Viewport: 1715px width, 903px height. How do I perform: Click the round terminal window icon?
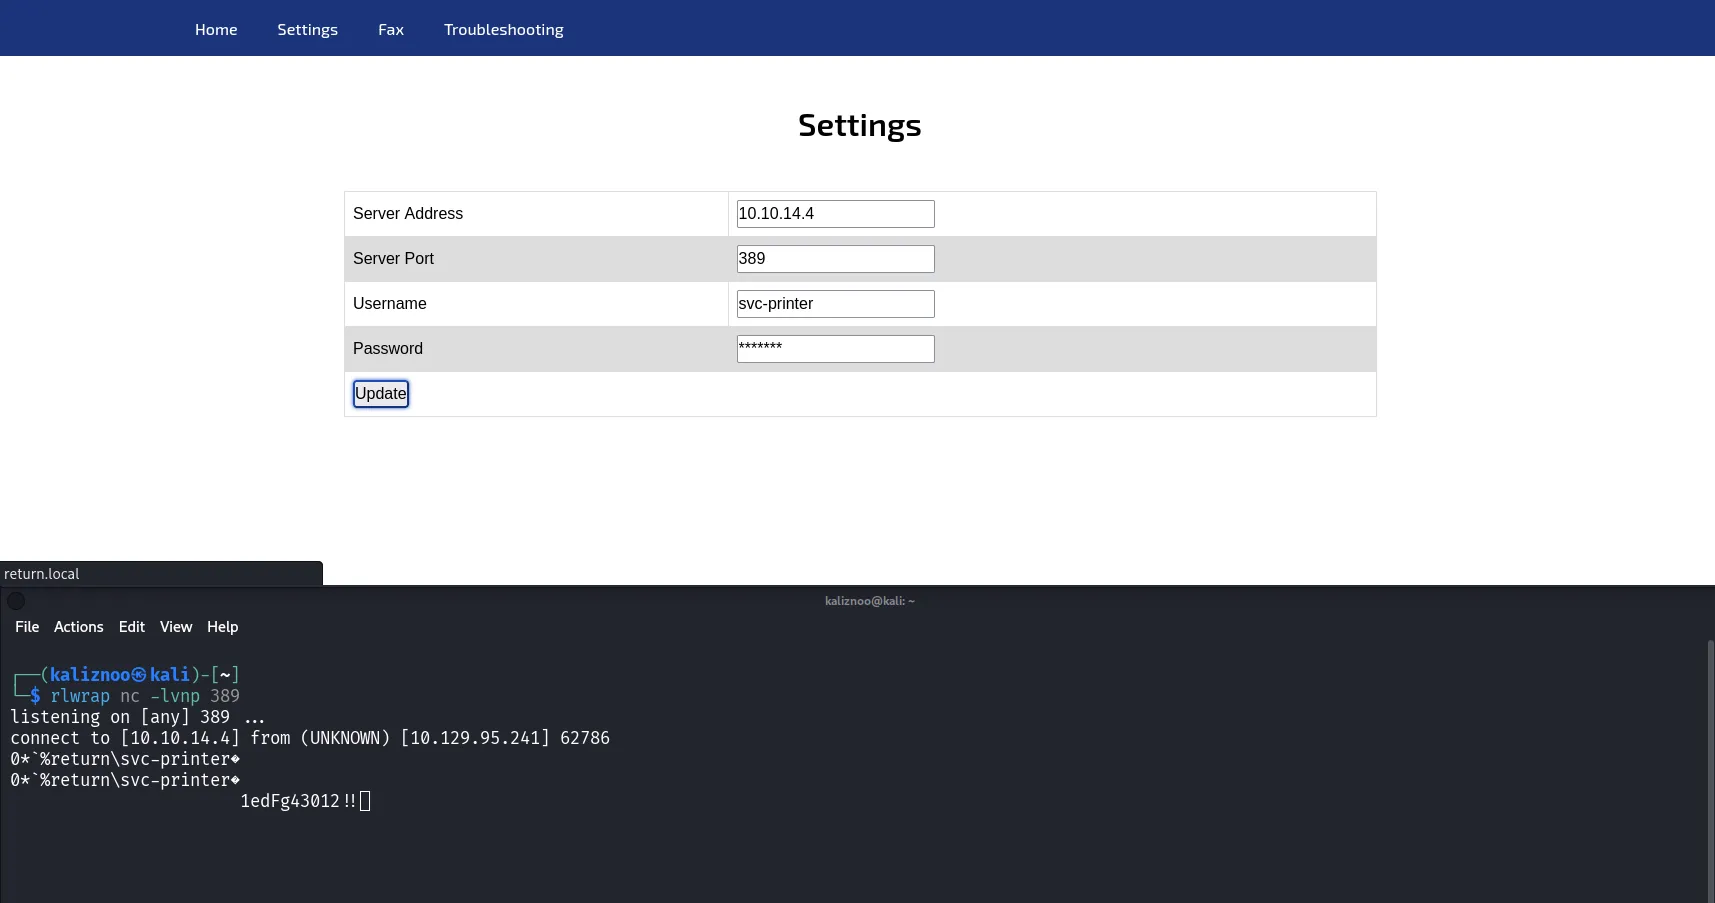16,601
